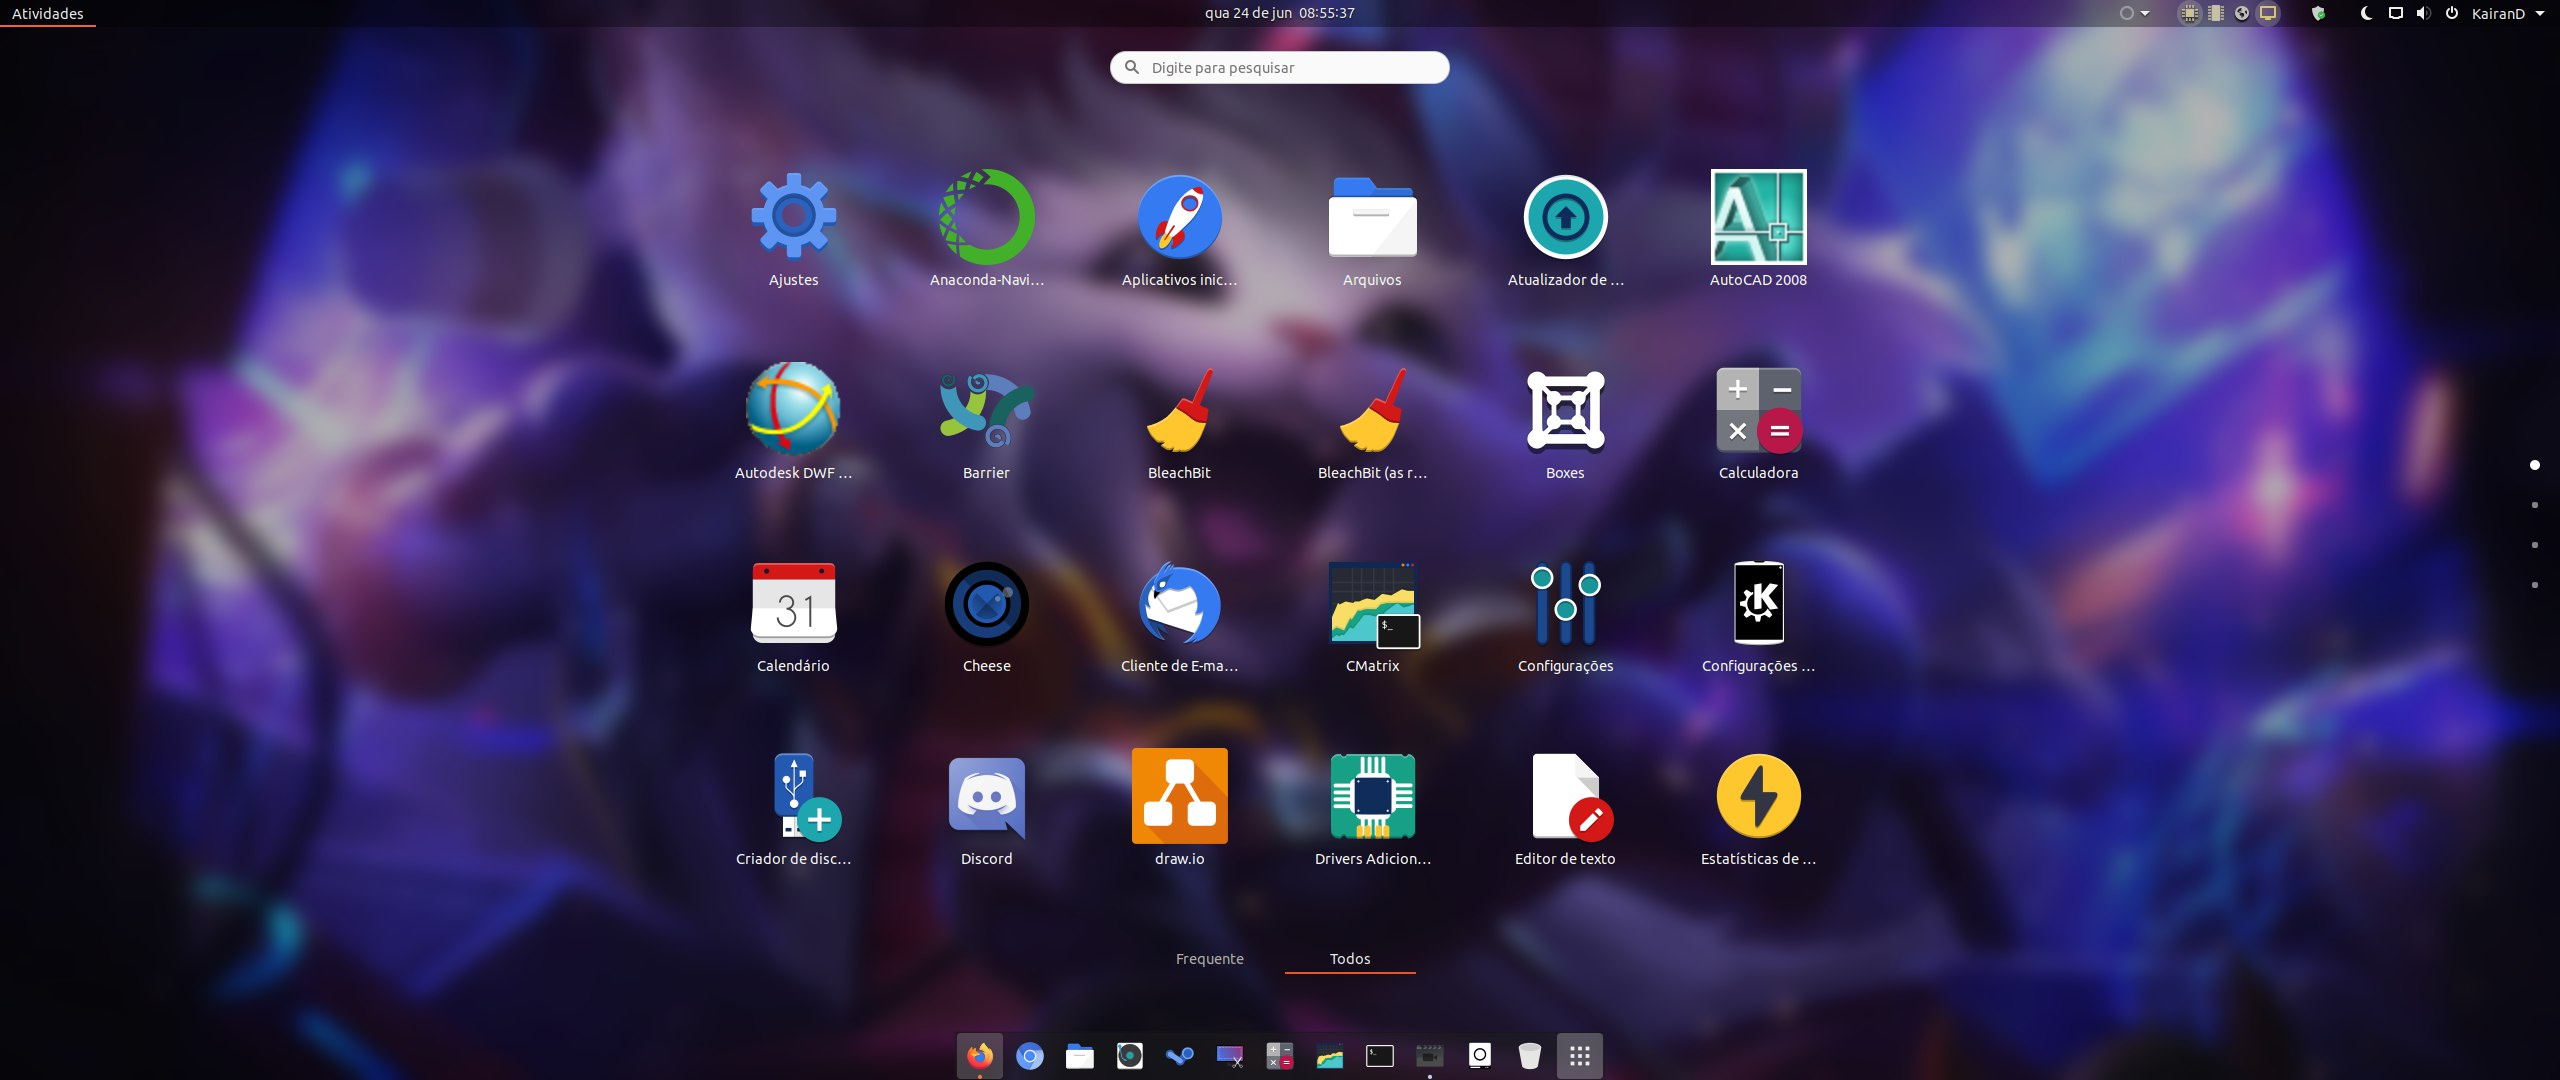Open the date and time menu

1279,13
